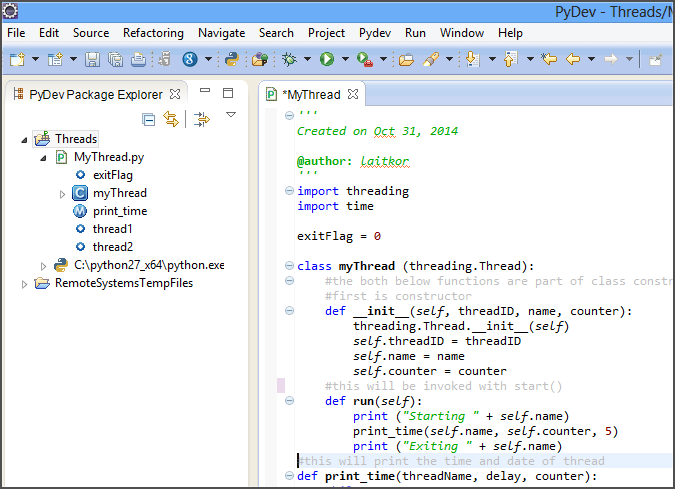
Task: Expand the myThread class tree node
Action: (63, 193)
